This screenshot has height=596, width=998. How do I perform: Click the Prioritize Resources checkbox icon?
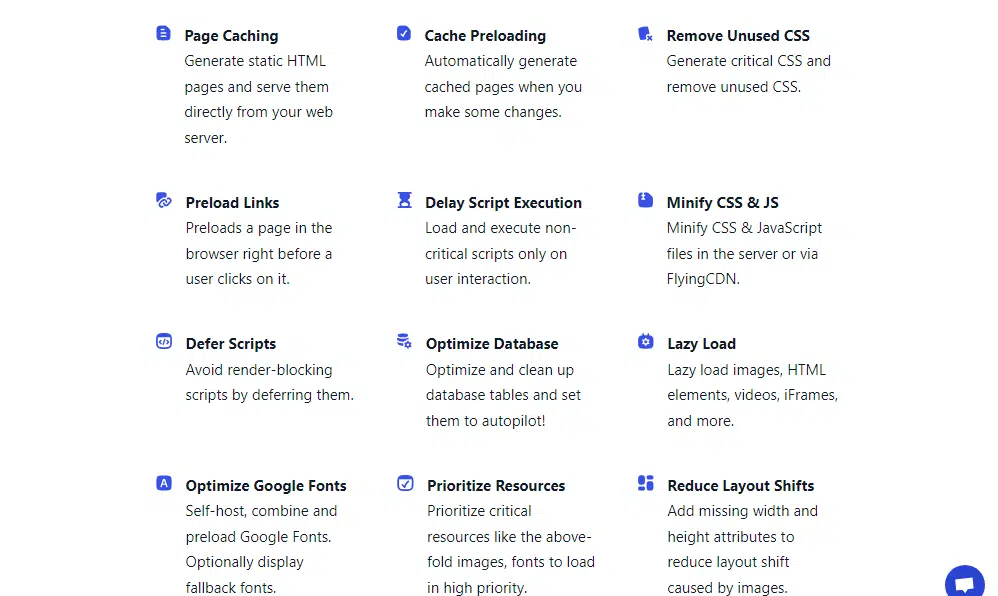click(x=405, y=483)
